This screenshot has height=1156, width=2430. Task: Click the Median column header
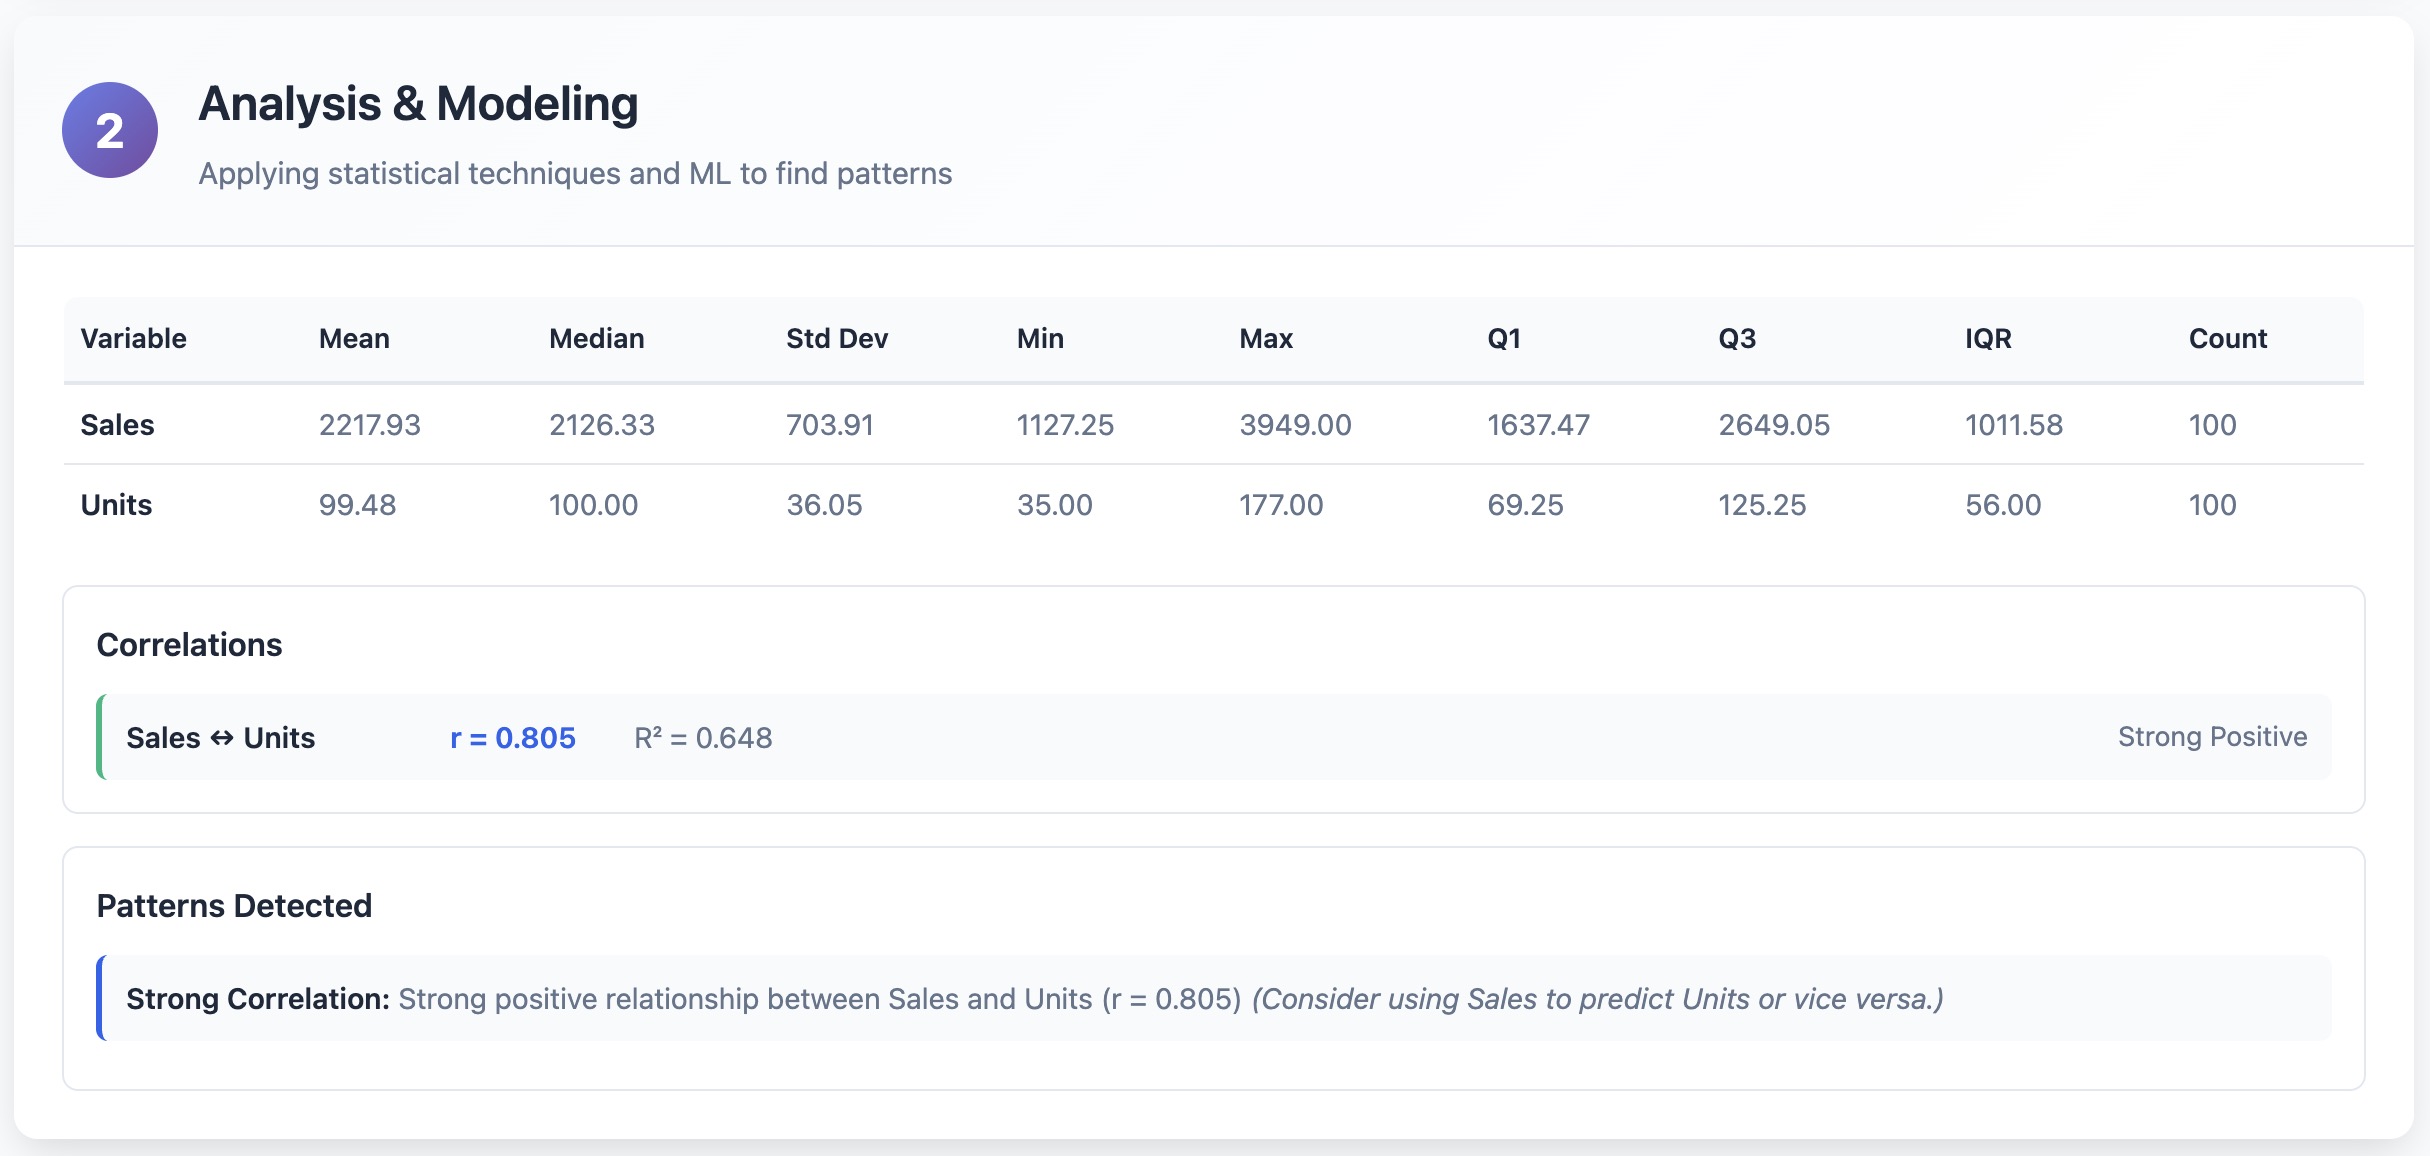point(596,339)
